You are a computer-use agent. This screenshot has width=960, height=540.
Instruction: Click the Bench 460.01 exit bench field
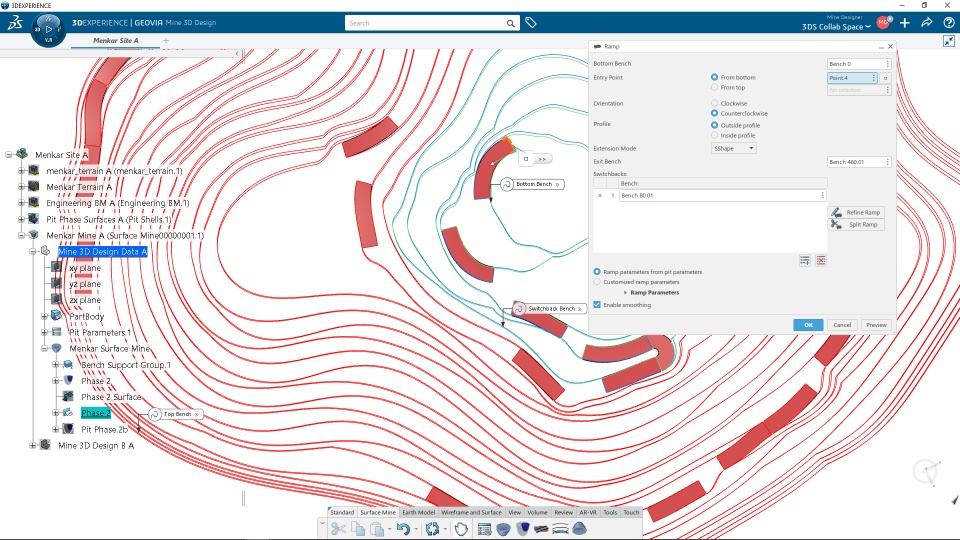coord(858,162)
